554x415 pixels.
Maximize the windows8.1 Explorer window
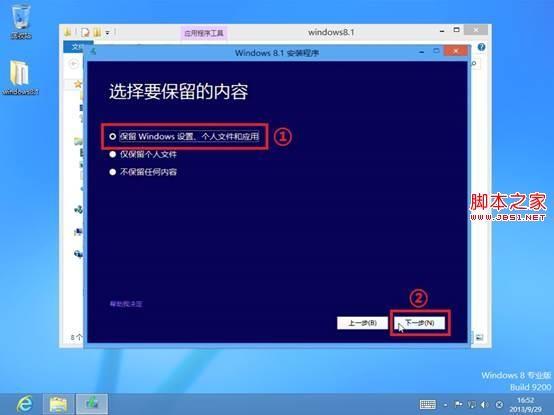coord(456,30)
